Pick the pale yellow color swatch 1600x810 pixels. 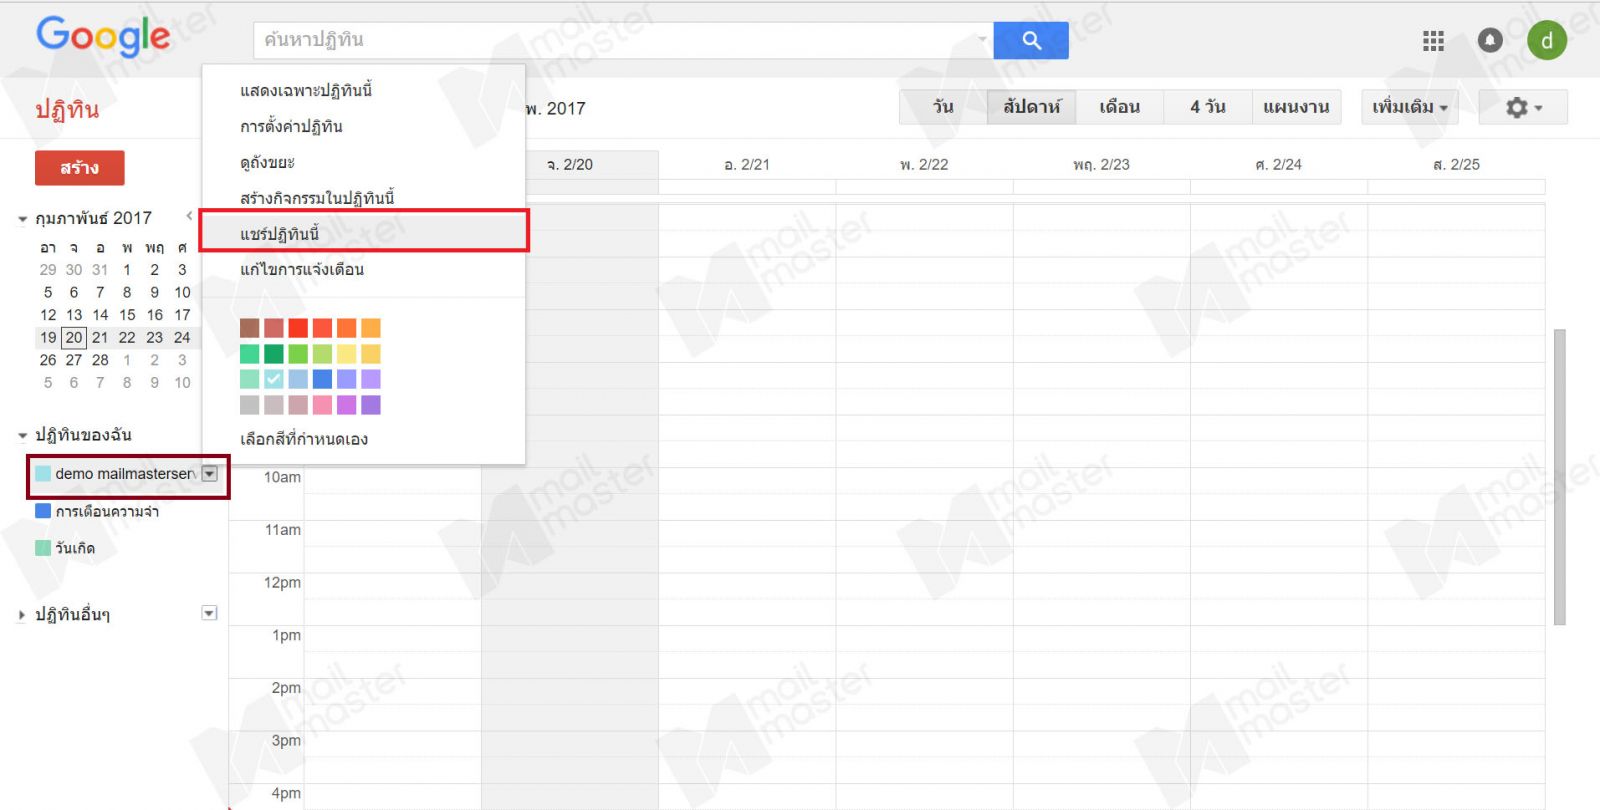[x=346, y=354]
